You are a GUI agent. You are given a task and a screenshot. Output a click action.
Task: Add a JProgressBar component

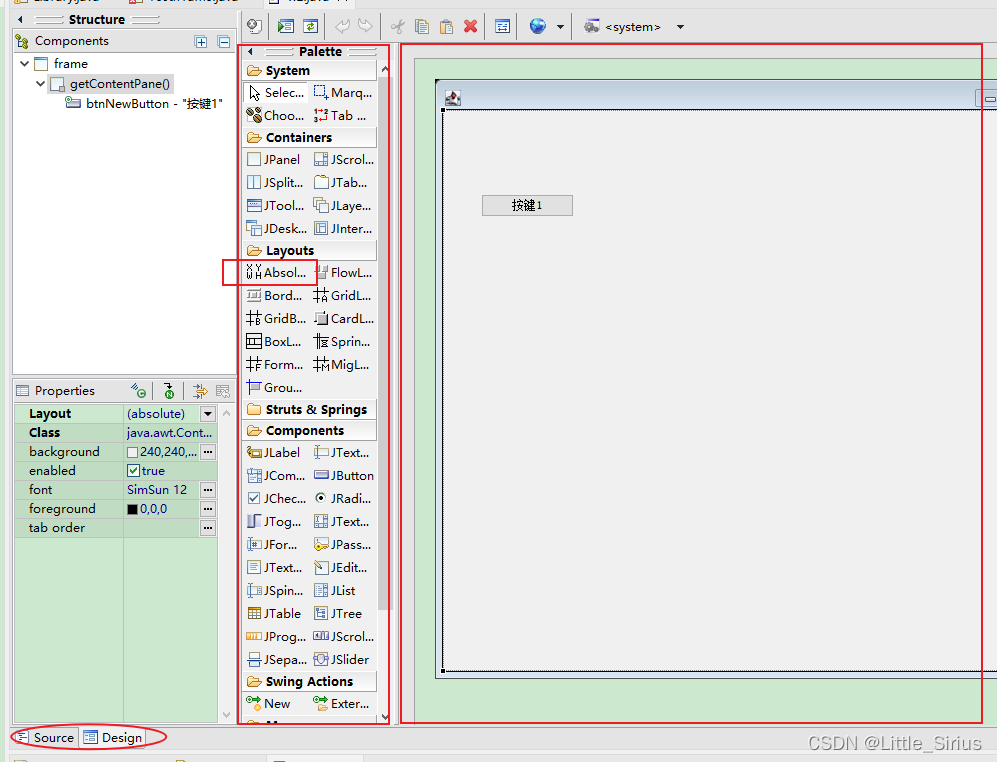(276, 637)
